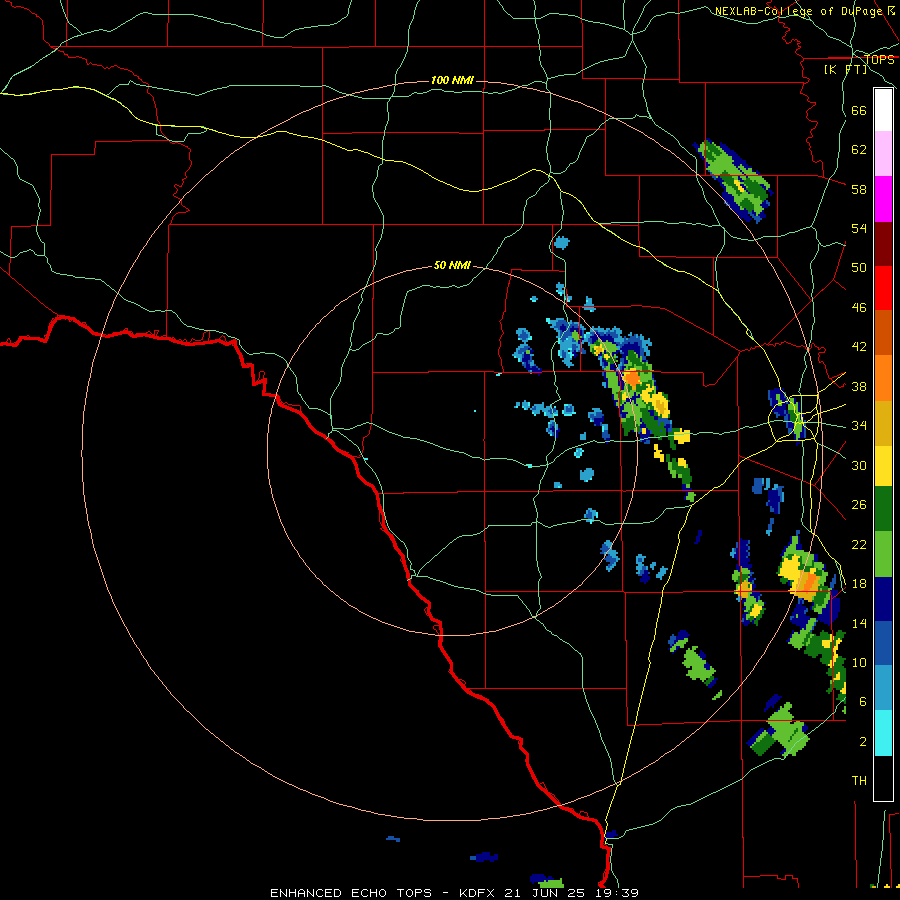Screen dimensions: 900x900
Task: Click the '100 NMI' range ring label
Action: pos(452,80)
